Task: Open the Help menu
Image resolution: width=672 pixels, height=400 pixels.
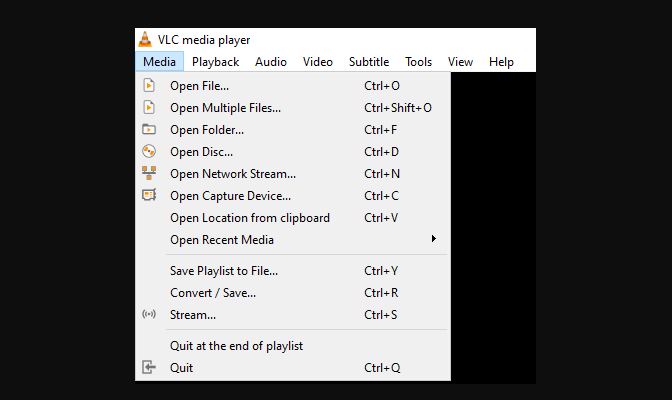Action: point(501,62)
